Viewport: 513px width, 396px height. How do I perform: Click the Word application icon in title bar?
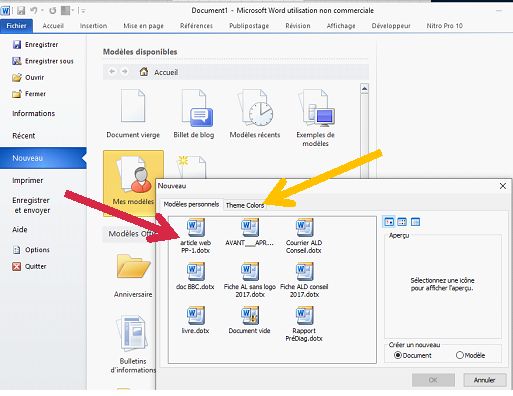click(5, 11)
